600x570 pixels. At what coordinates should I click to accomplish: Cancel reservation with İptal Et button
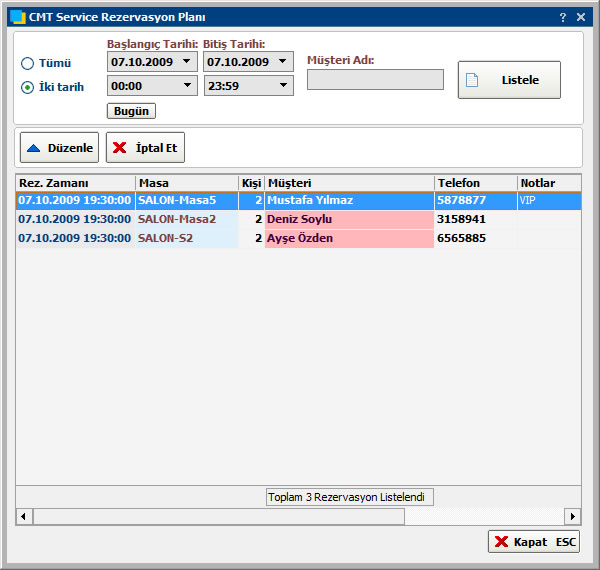click(x=146, y=148)
